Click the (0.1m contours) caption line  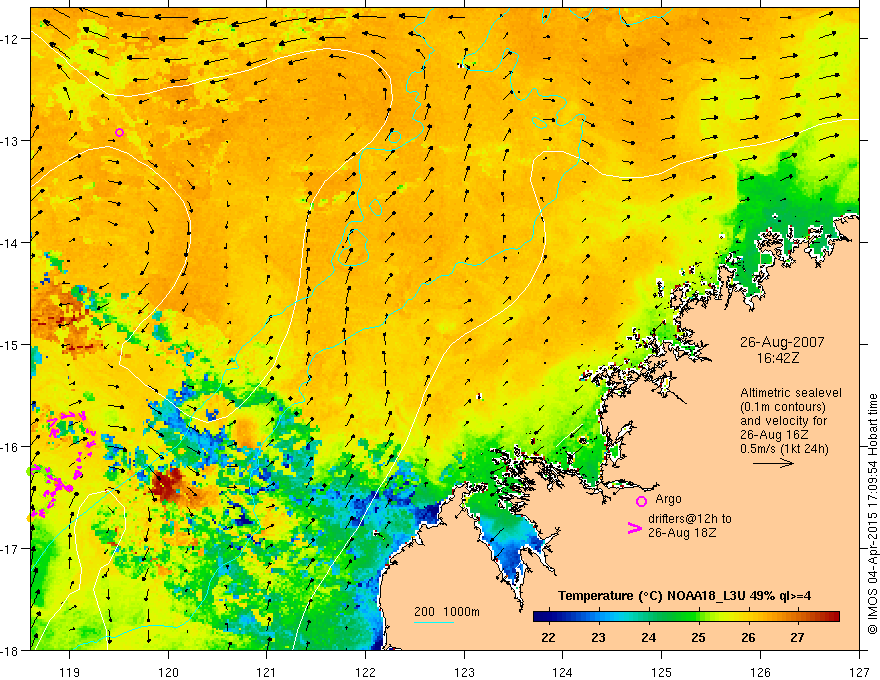click(782, 407)
